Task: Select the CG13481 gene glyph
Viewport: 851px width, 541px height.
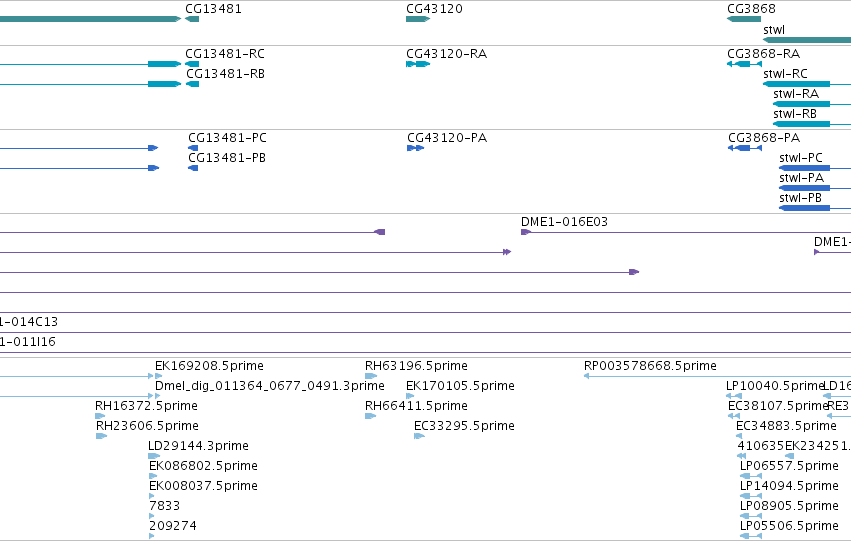Action: 192,19
